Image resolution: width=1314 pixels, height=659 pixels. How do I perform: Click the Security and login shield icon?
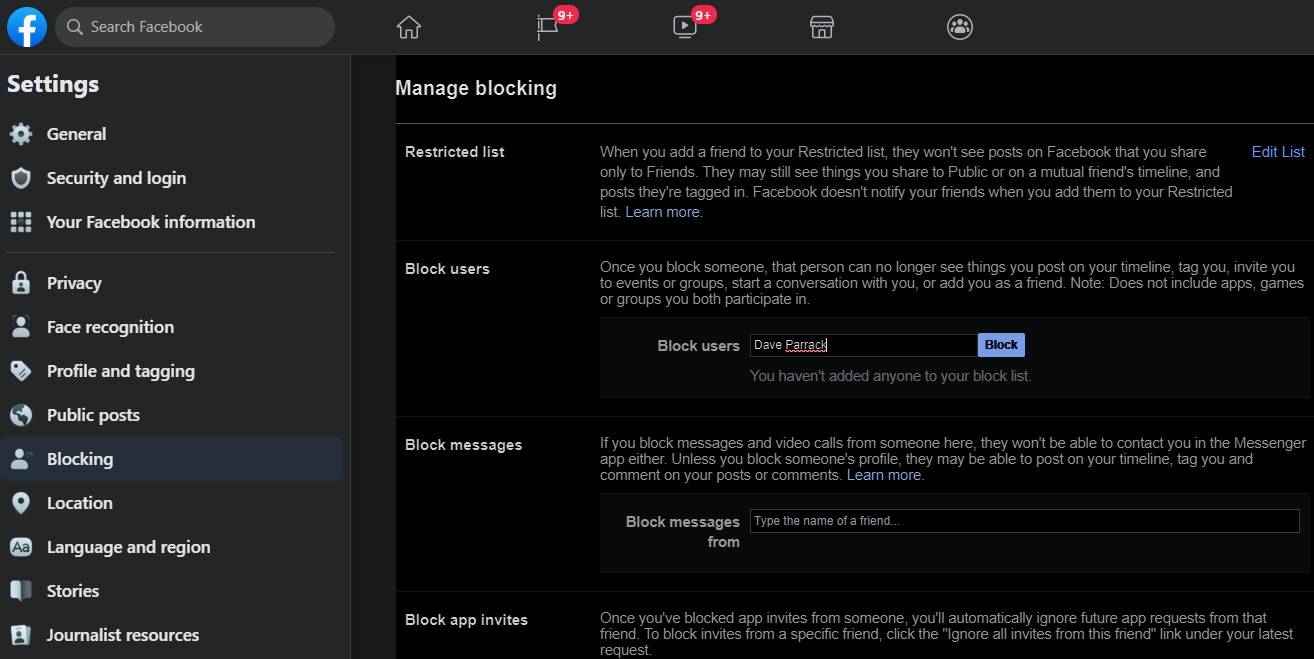(21, 178)
